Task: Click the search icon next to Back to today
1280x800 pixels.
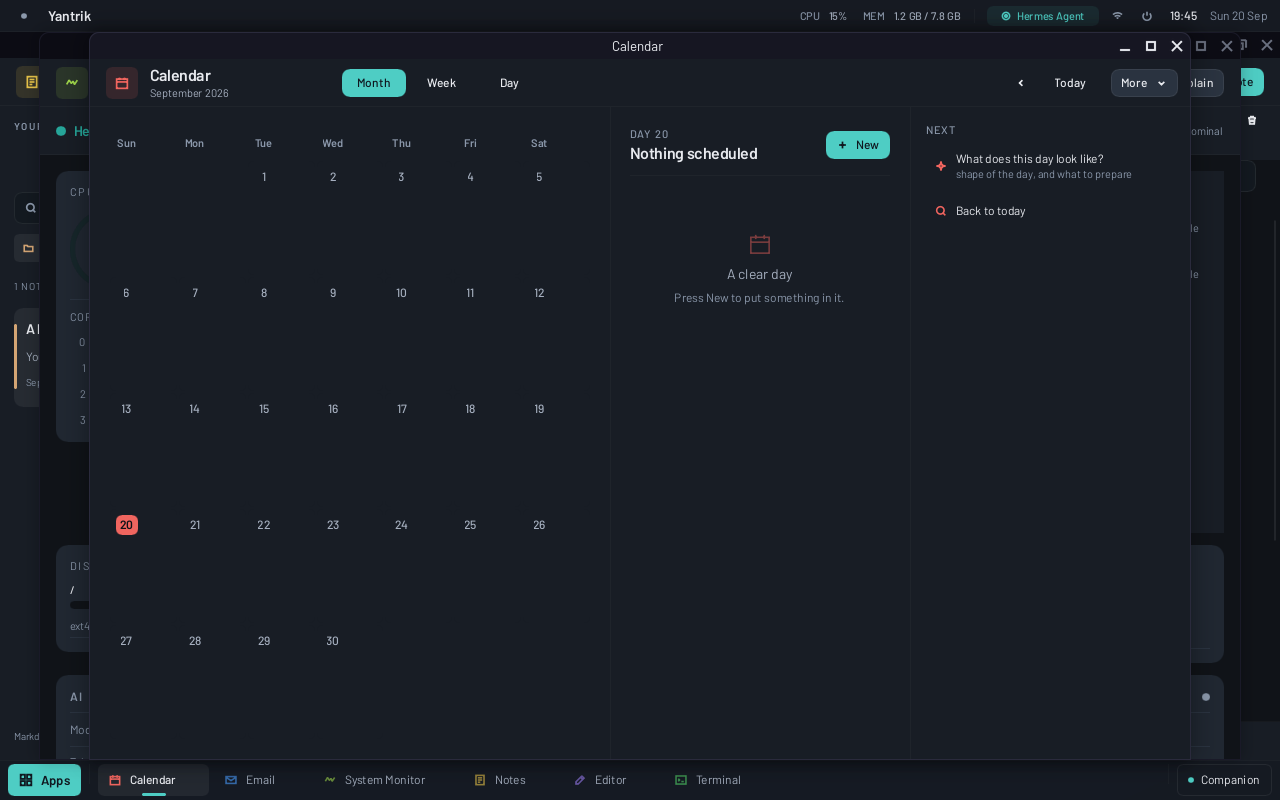Action: 940,211
